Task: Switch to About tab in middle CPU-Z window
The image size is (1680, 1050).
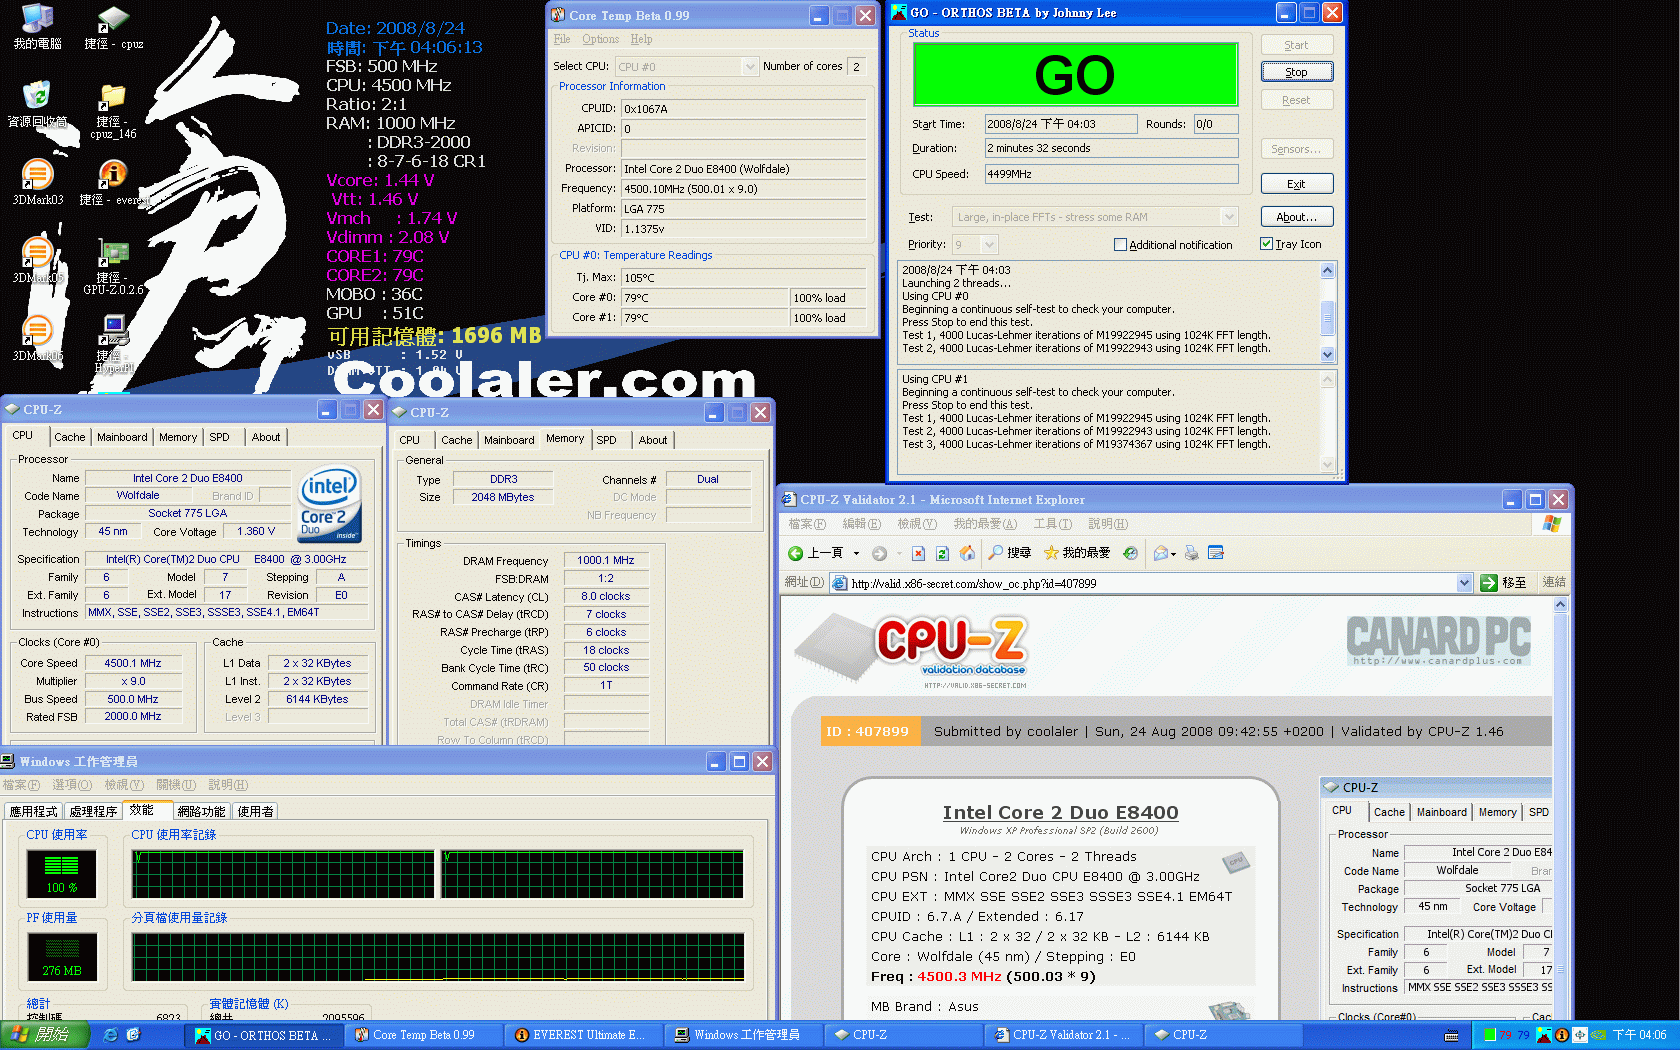Action: pyautogui.click(x=653, y=440)
